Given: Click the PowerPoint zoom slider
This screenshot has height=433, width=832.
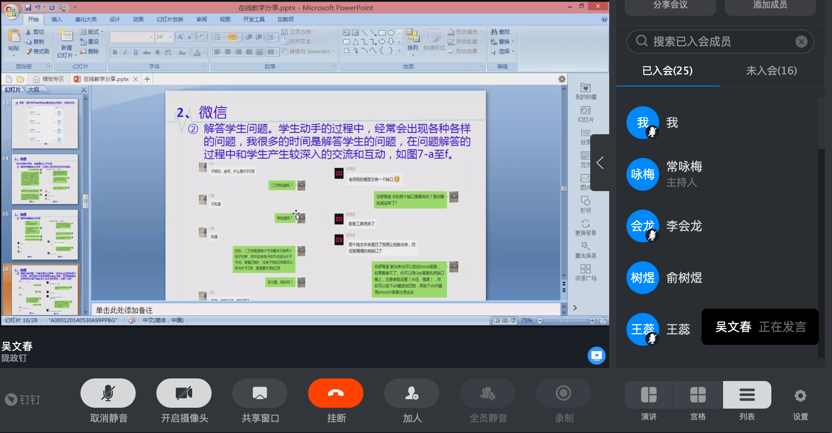Looking at the screenshot, I should [x=565, y=321].
